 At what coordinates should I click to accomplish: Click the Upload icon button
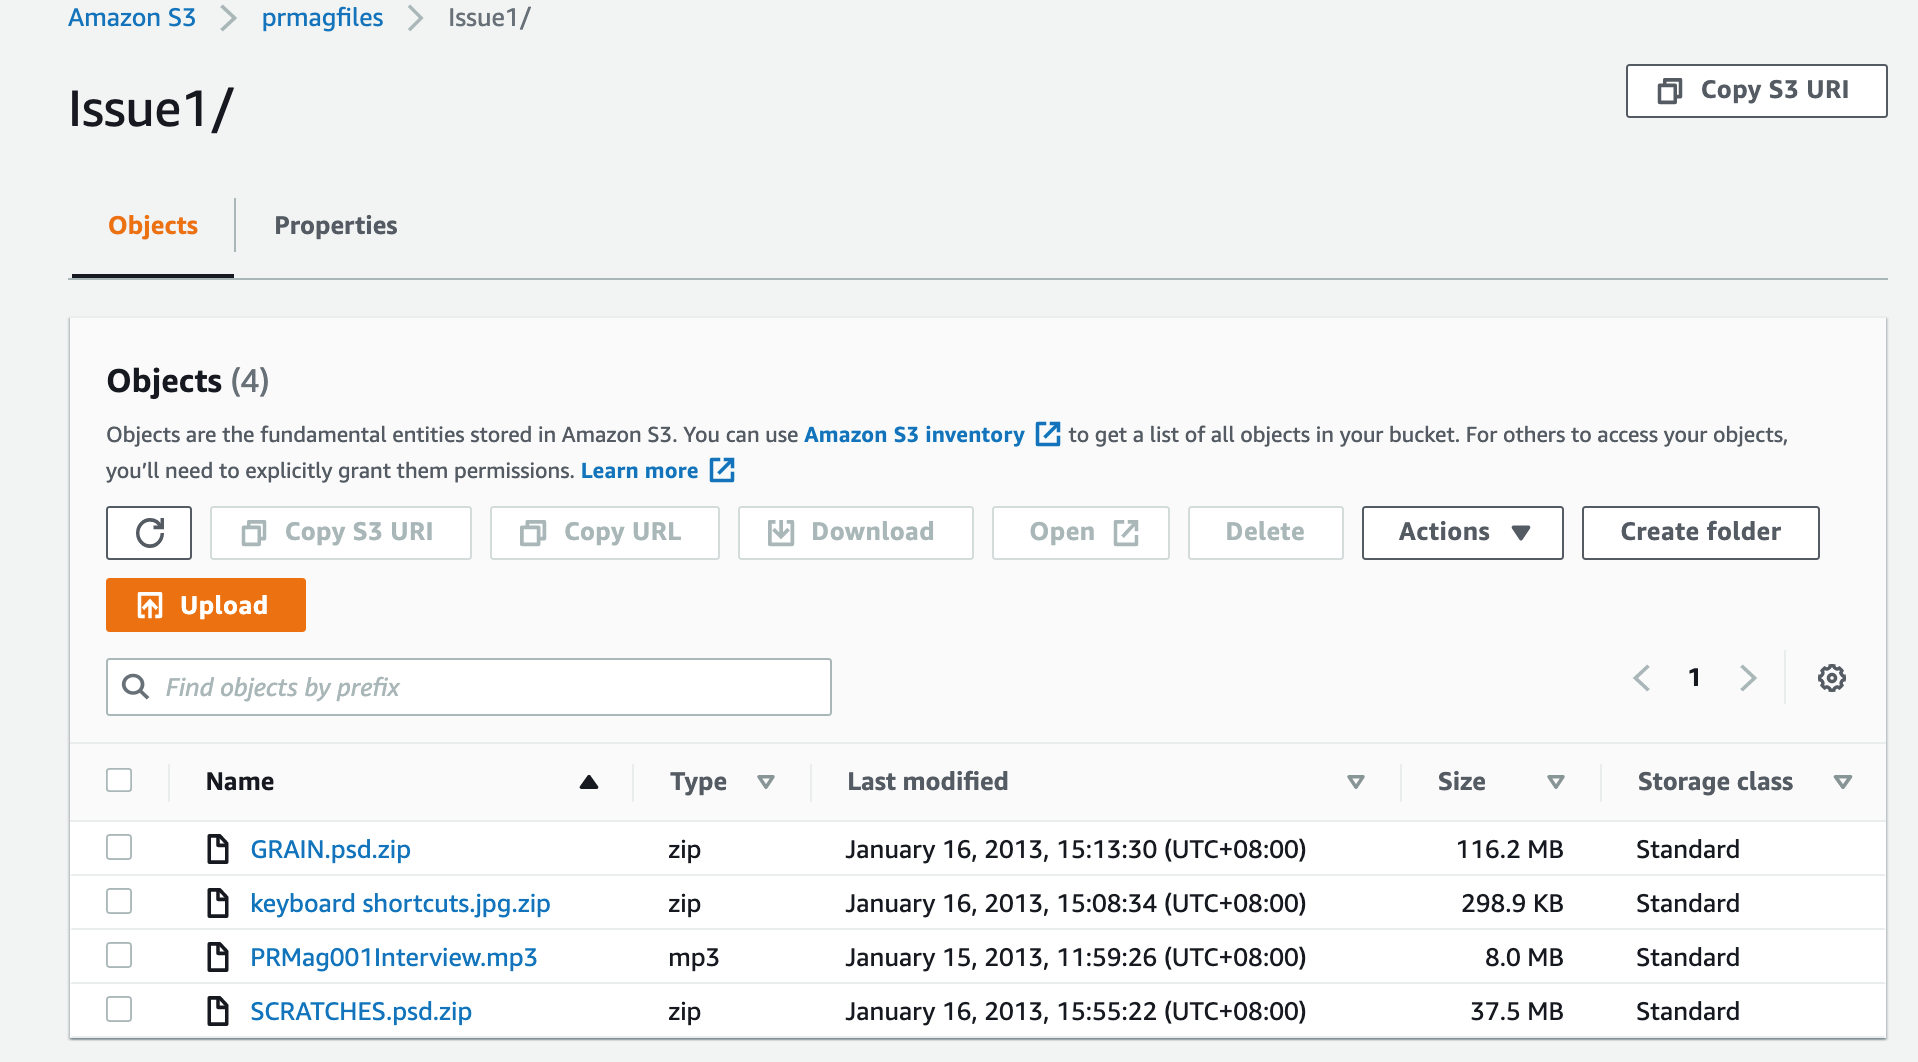pos(151,605)
